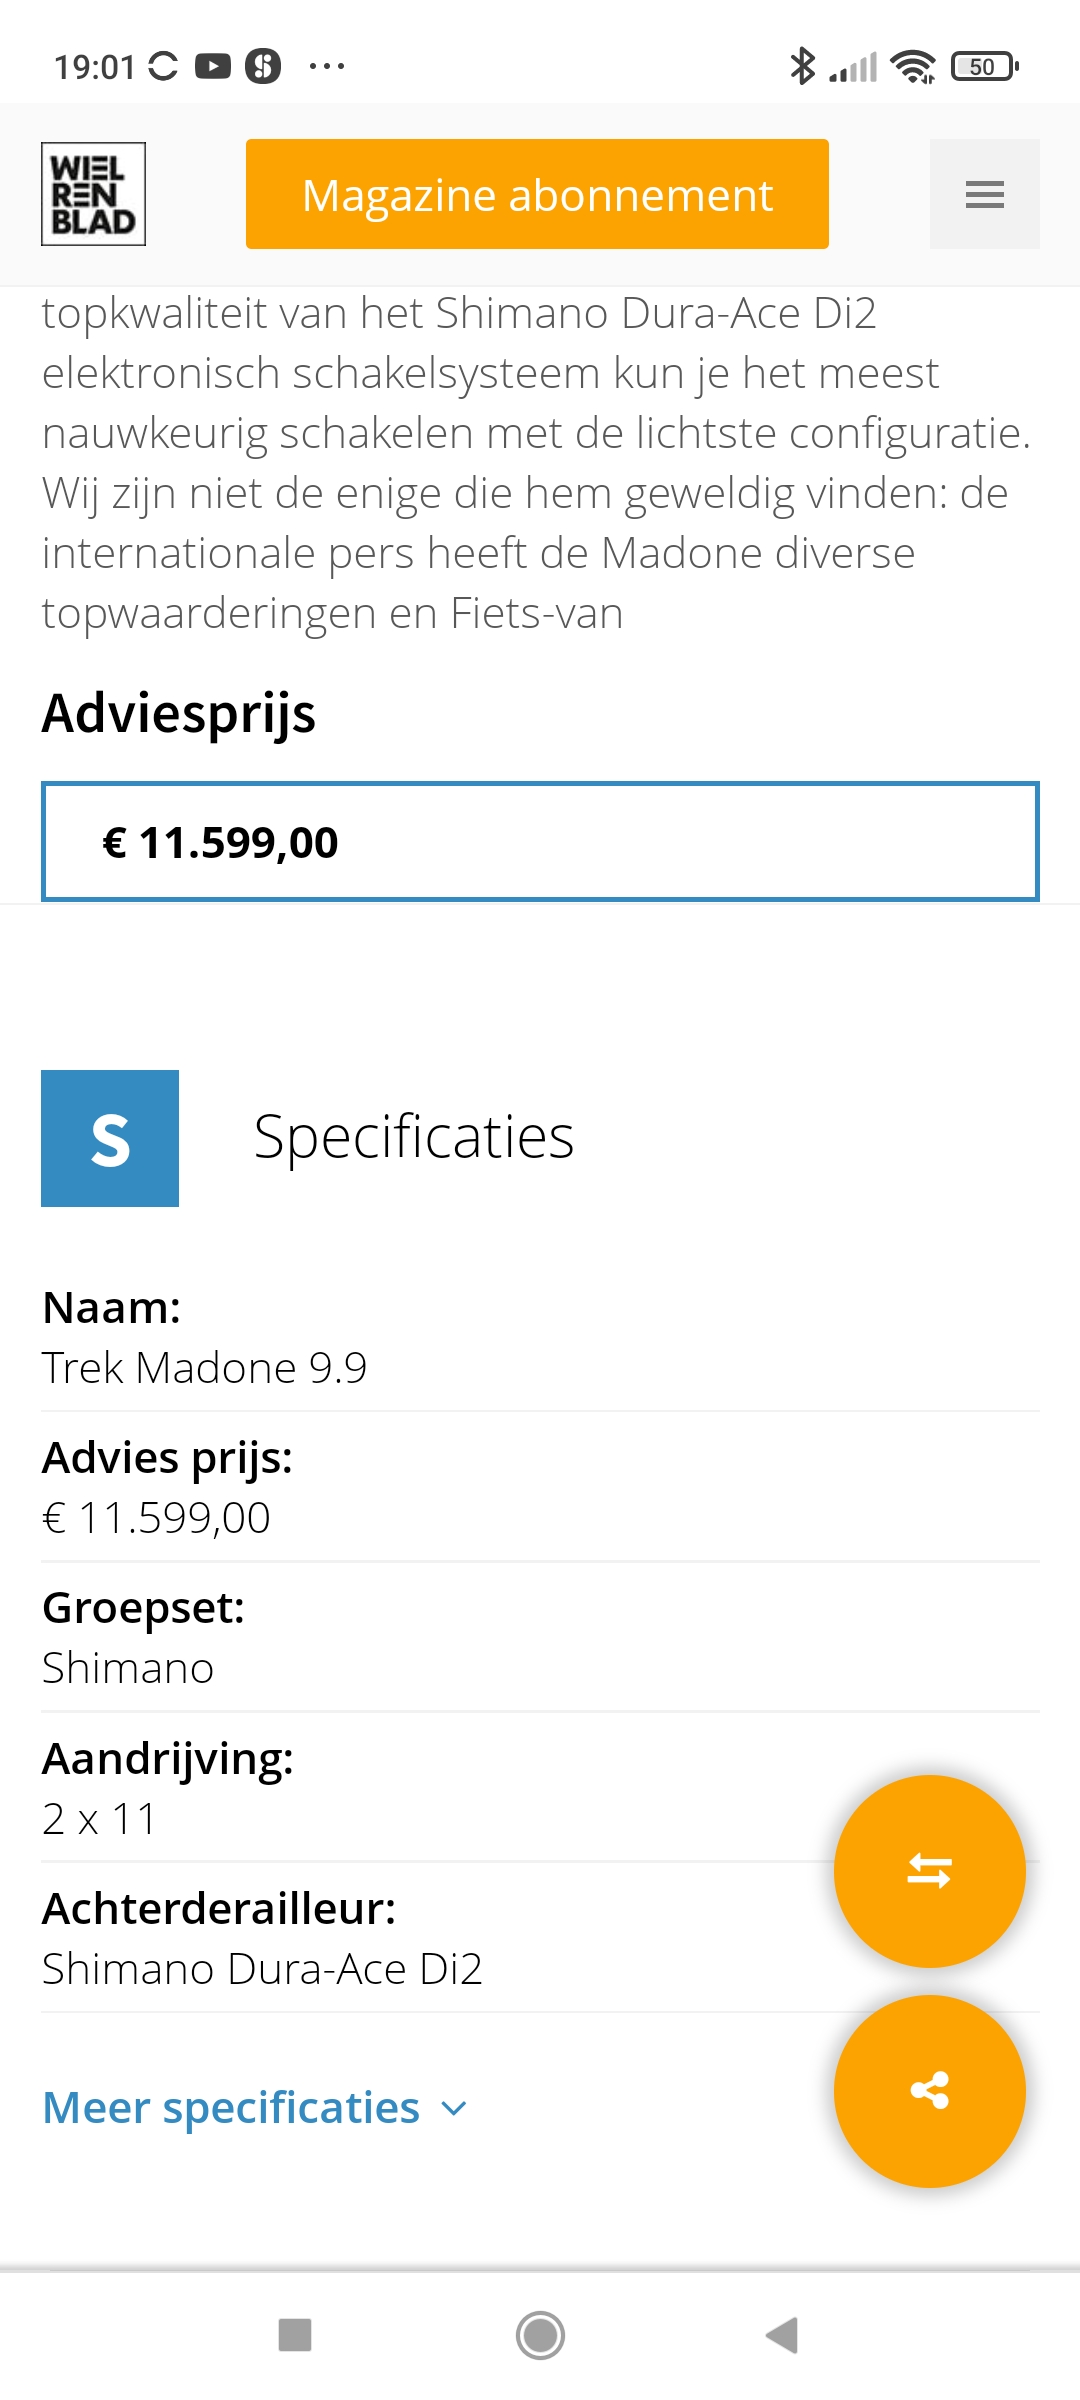The width and height of the screenshot is (1080, 2400).
Task: Open the Wielrenblad logo homepage
Action: (93, 194)
